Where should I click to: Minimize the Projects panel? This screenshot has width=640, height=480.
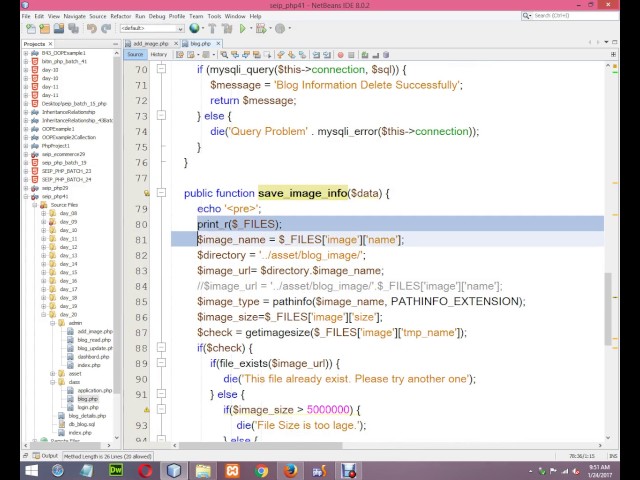click(116, 44)
